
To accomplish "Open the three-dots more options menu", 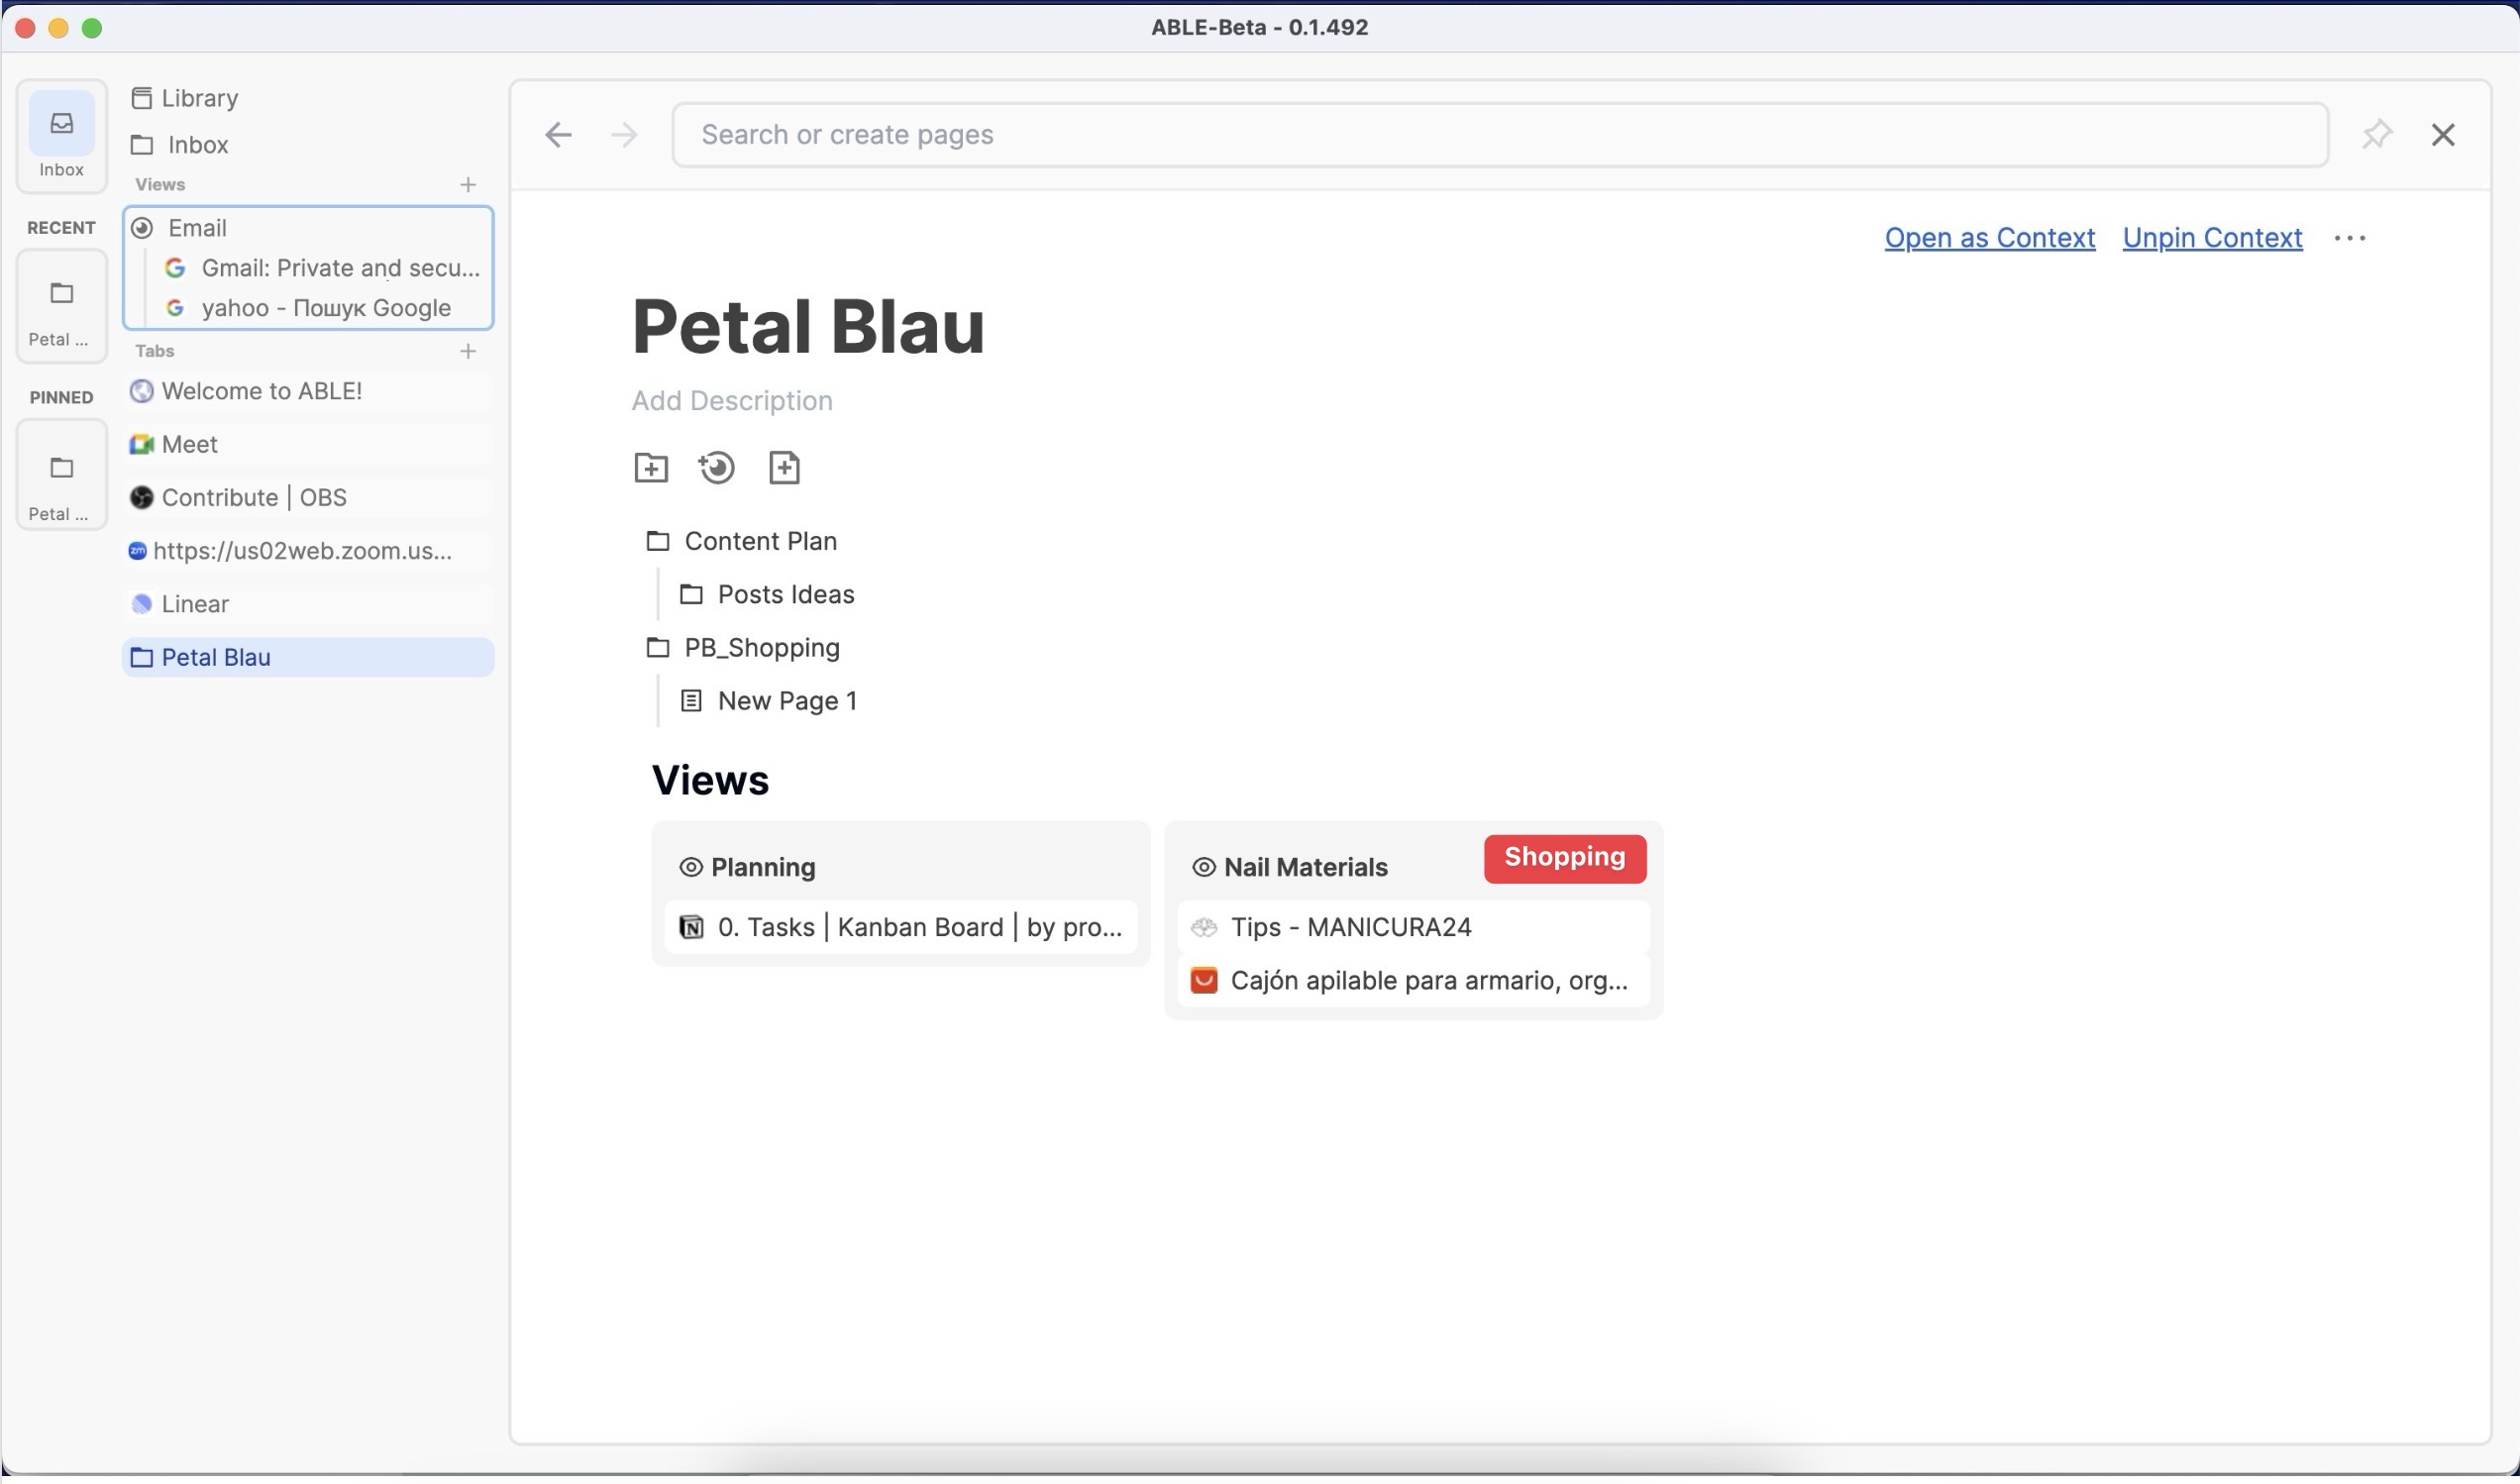I will [2349, 238].
